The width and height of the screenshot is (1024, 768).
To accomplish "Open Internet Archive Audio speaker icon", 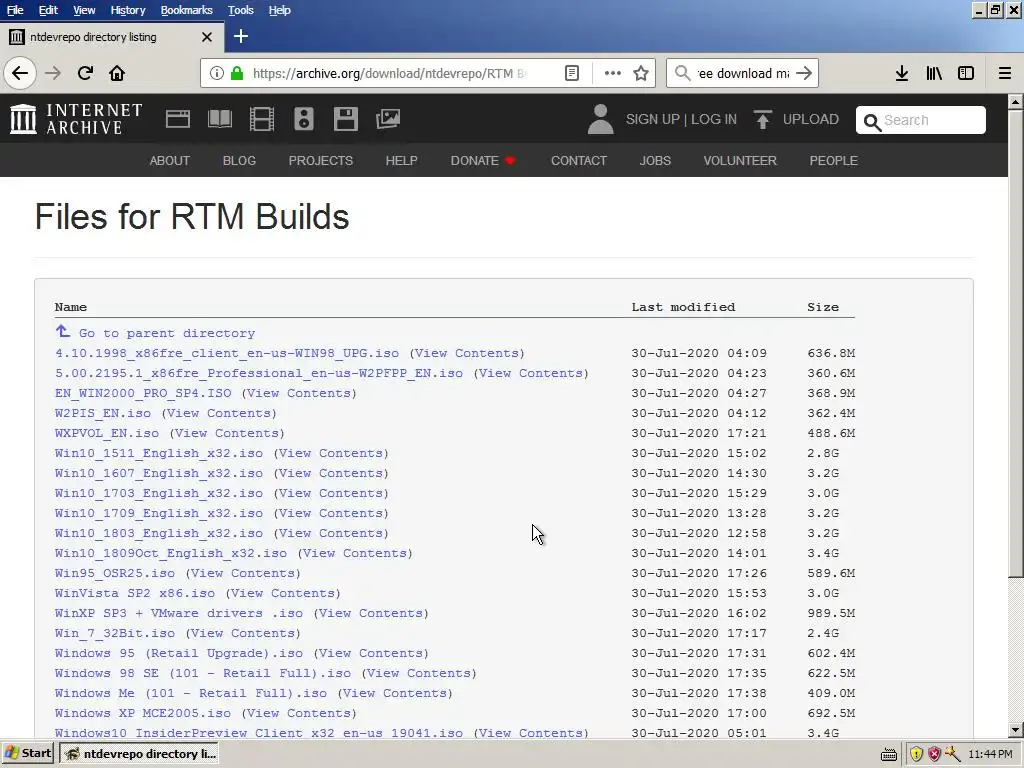I will [x=304, y=119].
